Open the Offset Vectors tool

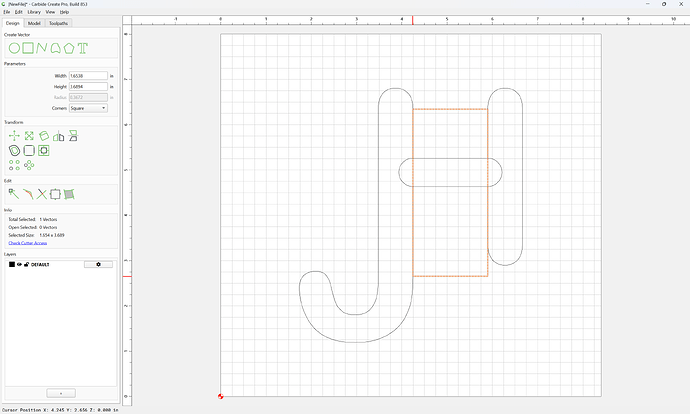point(14,150)
